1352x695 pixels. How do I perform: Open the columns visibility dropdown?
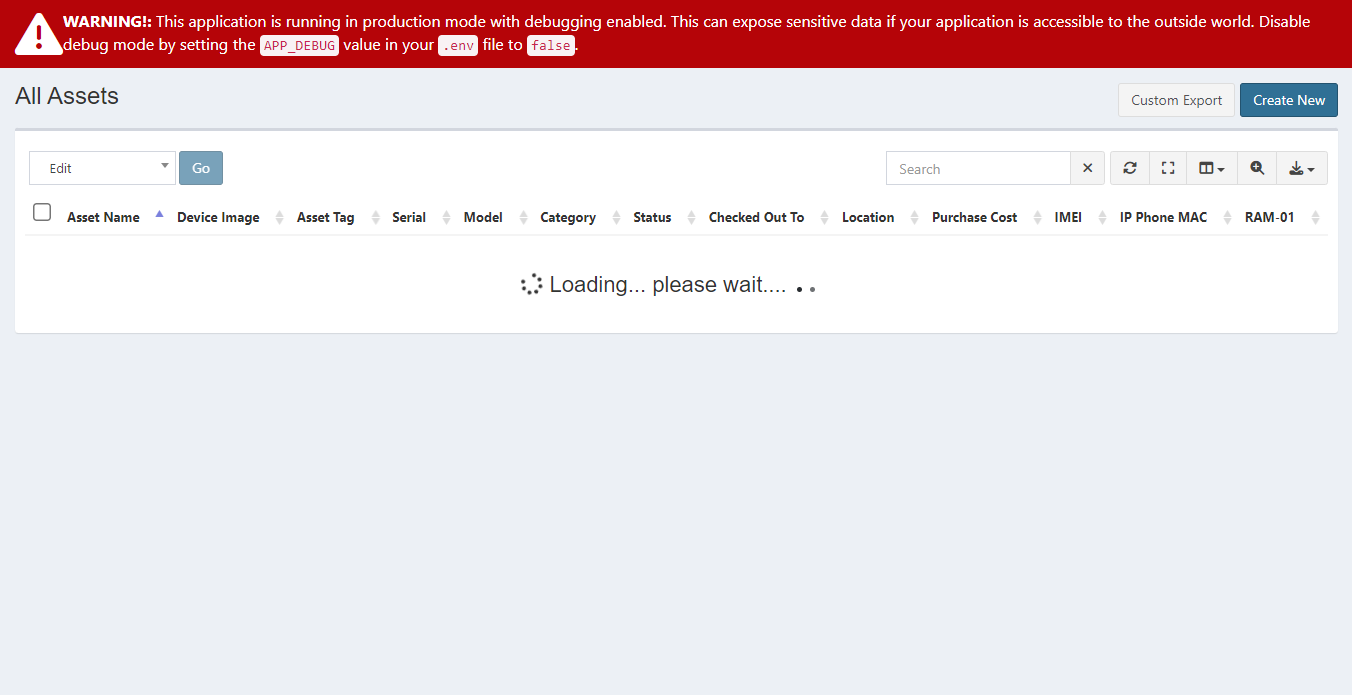click(x=1211, y=168)
